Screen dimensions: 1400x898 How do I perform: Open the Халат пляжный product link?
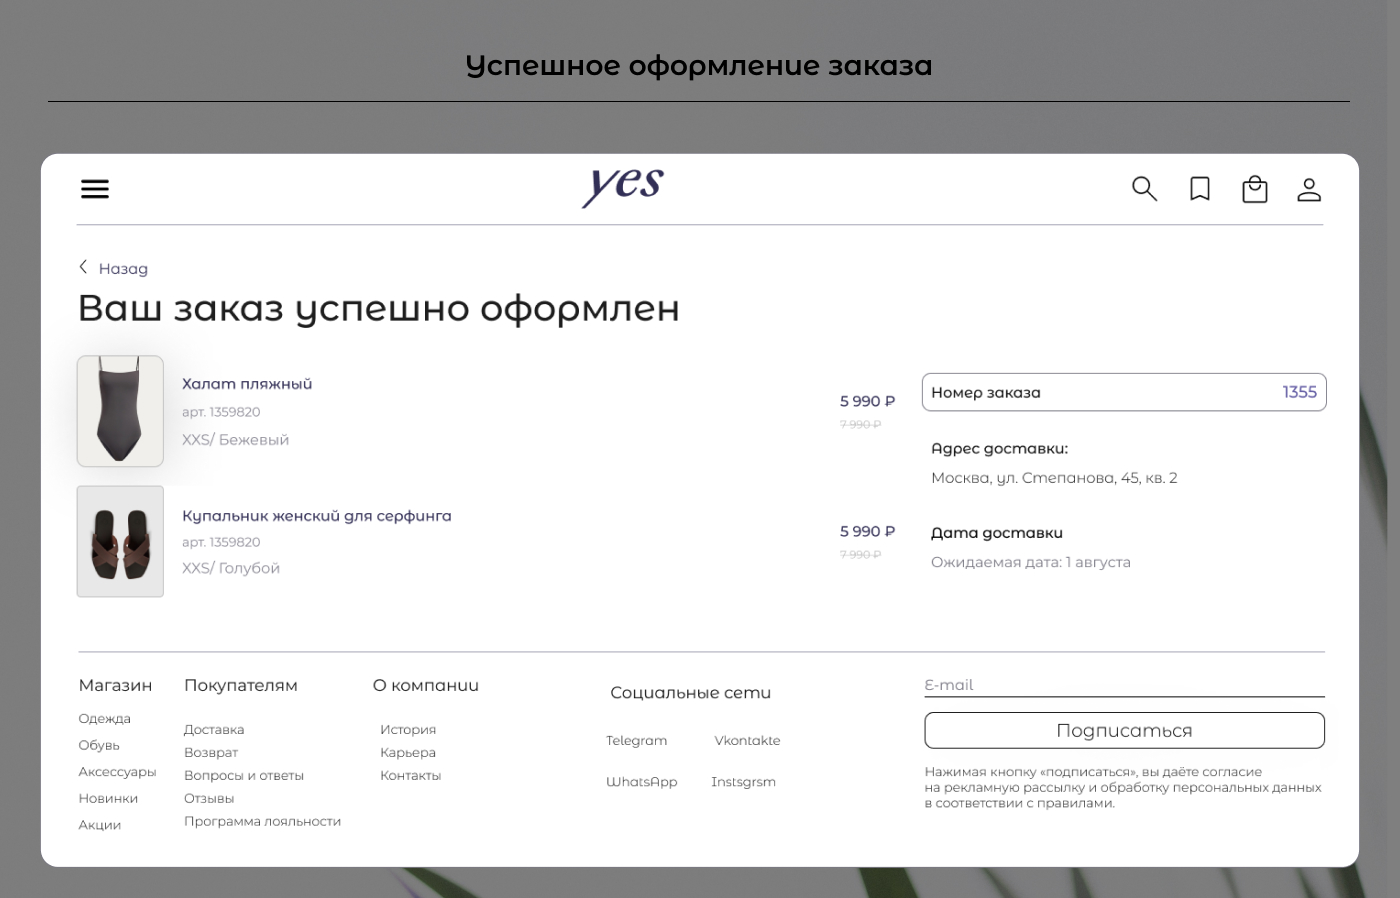click(x=246, y=383)
